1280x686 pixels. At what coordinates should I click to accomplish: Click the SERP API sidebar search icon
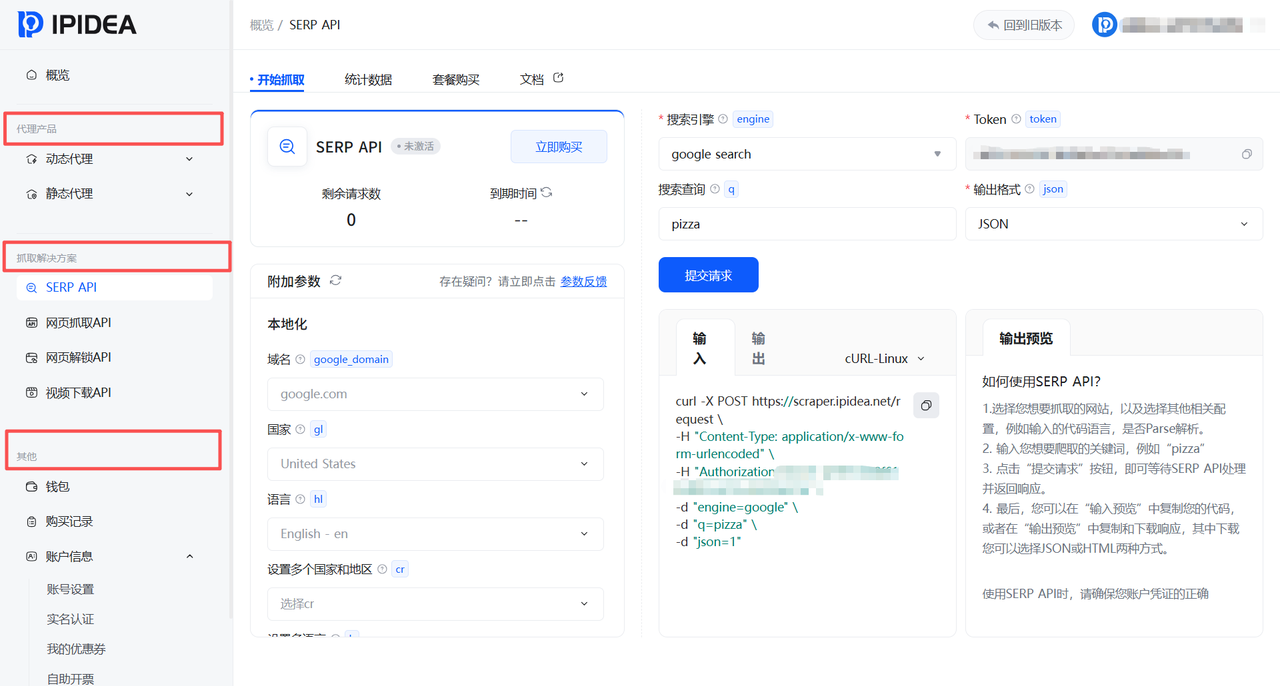tap(31, 287)
